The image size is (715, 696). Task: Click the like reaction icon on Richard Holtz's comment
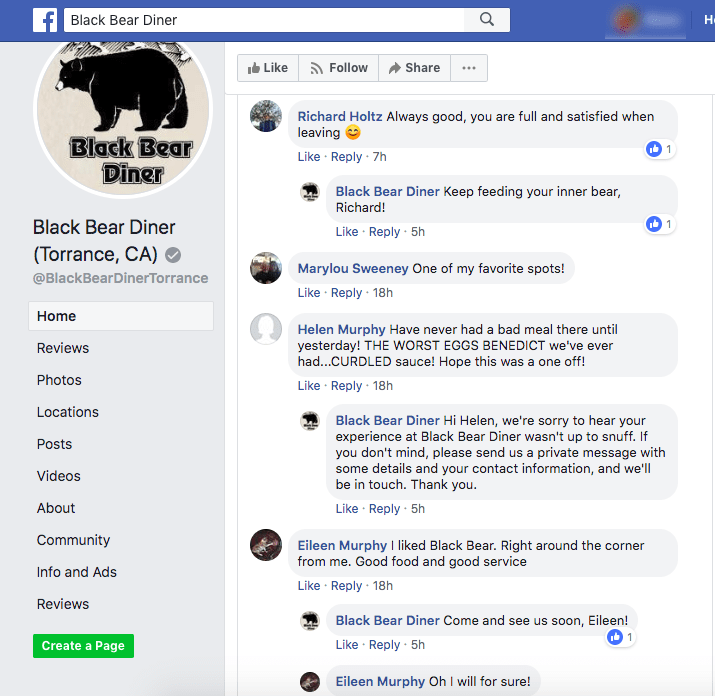654,149
